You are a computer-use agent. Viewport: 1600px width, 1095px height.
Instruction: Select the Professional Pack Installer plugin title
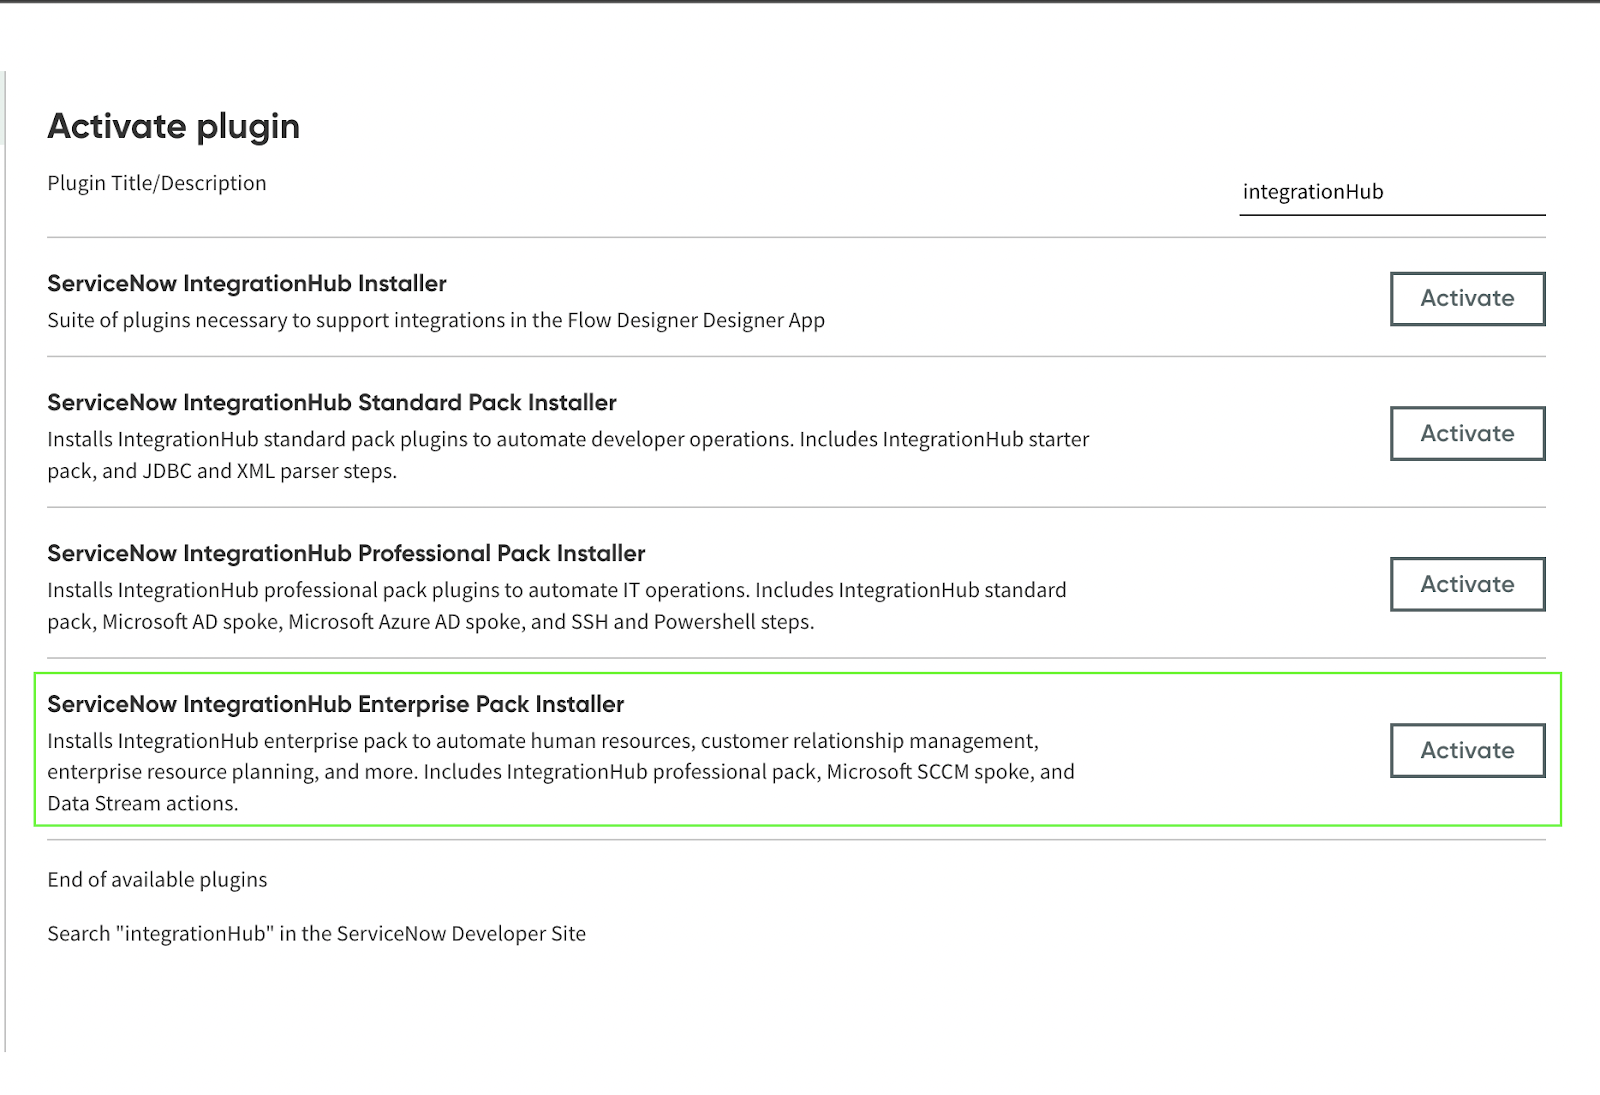(346, 553)
